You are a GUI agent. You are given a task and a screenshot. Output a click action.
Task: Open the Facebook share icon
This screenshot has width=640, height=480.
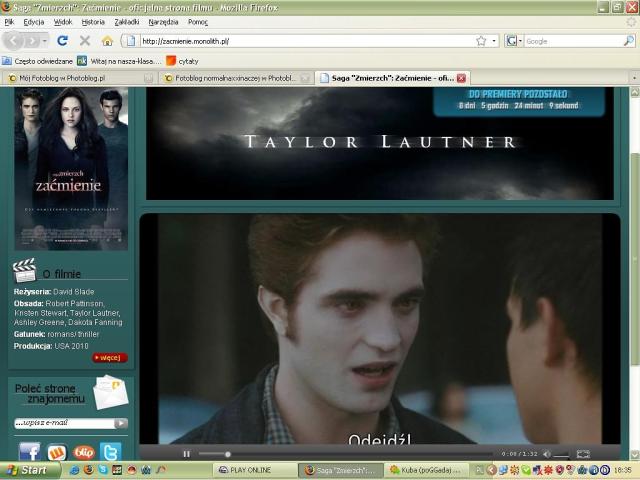(30, 451)
